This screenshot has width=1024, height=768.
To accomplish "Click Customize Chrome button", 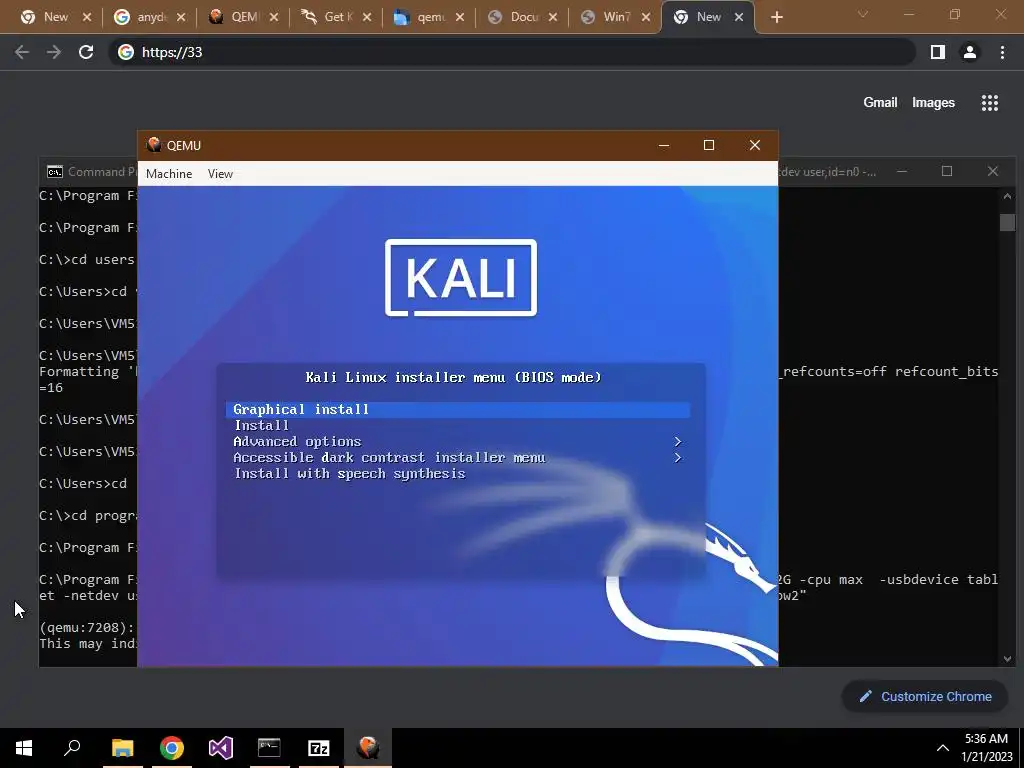I will point(925,697).
